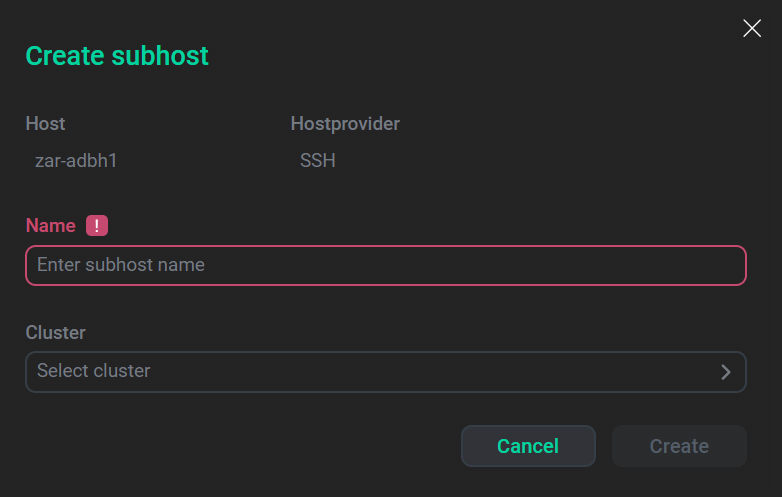
Task: Focus the Enter subhost name field
Action: pyautogui.click(x=385, y=265)
